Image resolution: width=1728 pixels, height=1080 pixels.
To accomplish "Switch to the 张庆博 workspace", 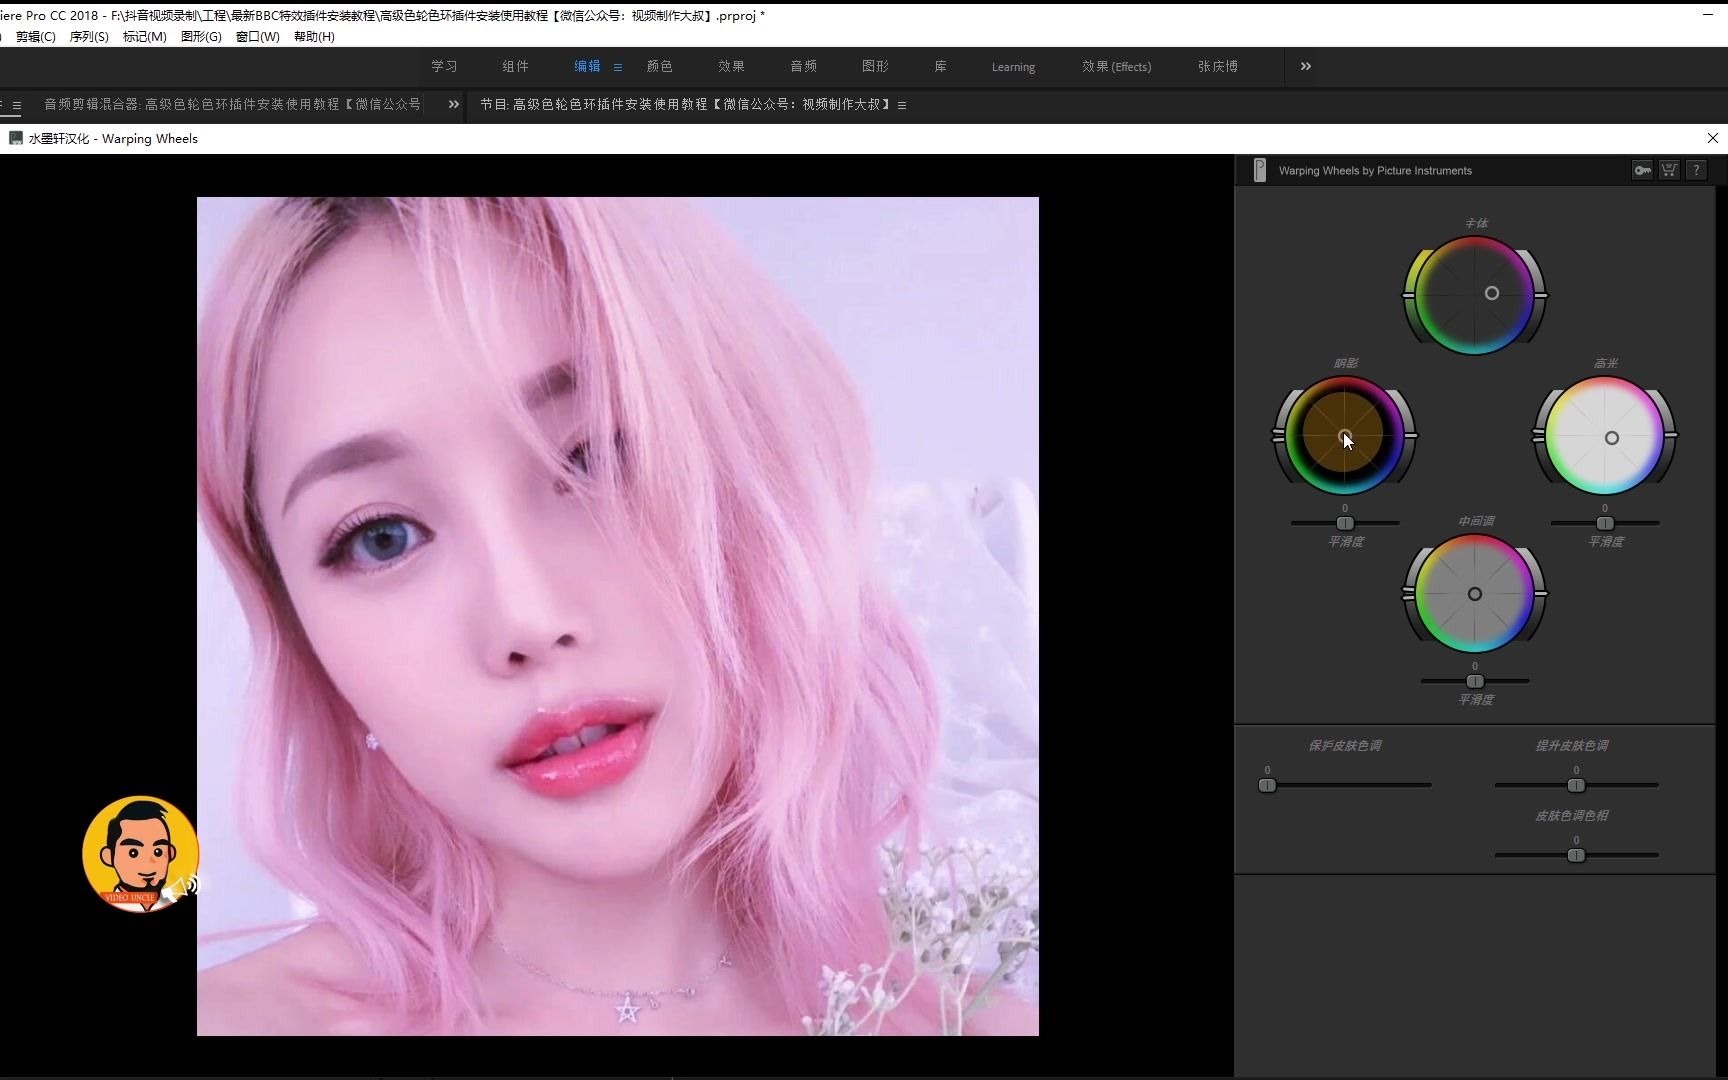I will pyautogui.click(x=1217, y=66).
